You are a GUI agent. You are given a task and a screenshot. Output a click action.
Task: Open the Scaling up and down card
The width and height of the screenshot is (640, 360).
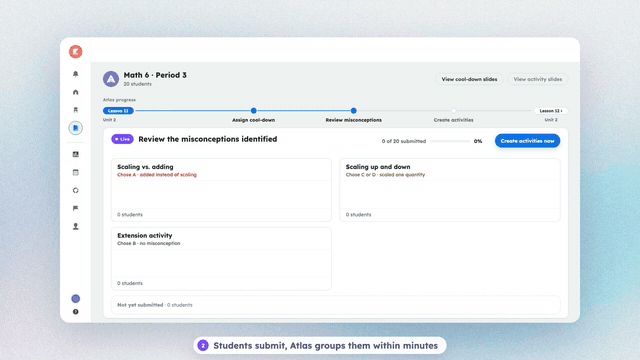point(450,190)
